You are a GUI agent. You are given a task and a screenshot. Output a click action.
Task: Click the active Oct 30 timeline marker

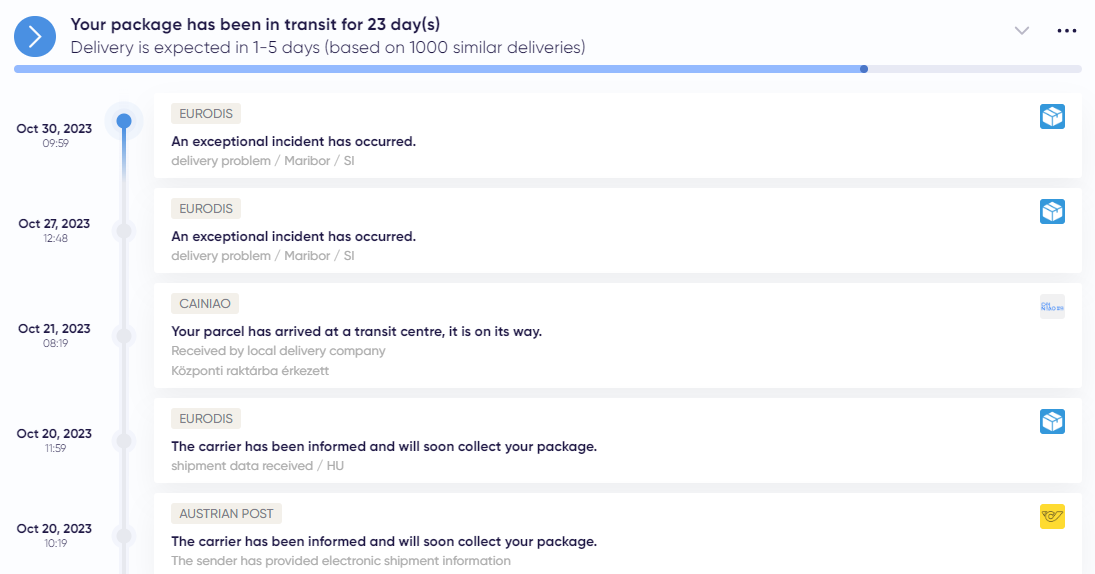[124, 122]
